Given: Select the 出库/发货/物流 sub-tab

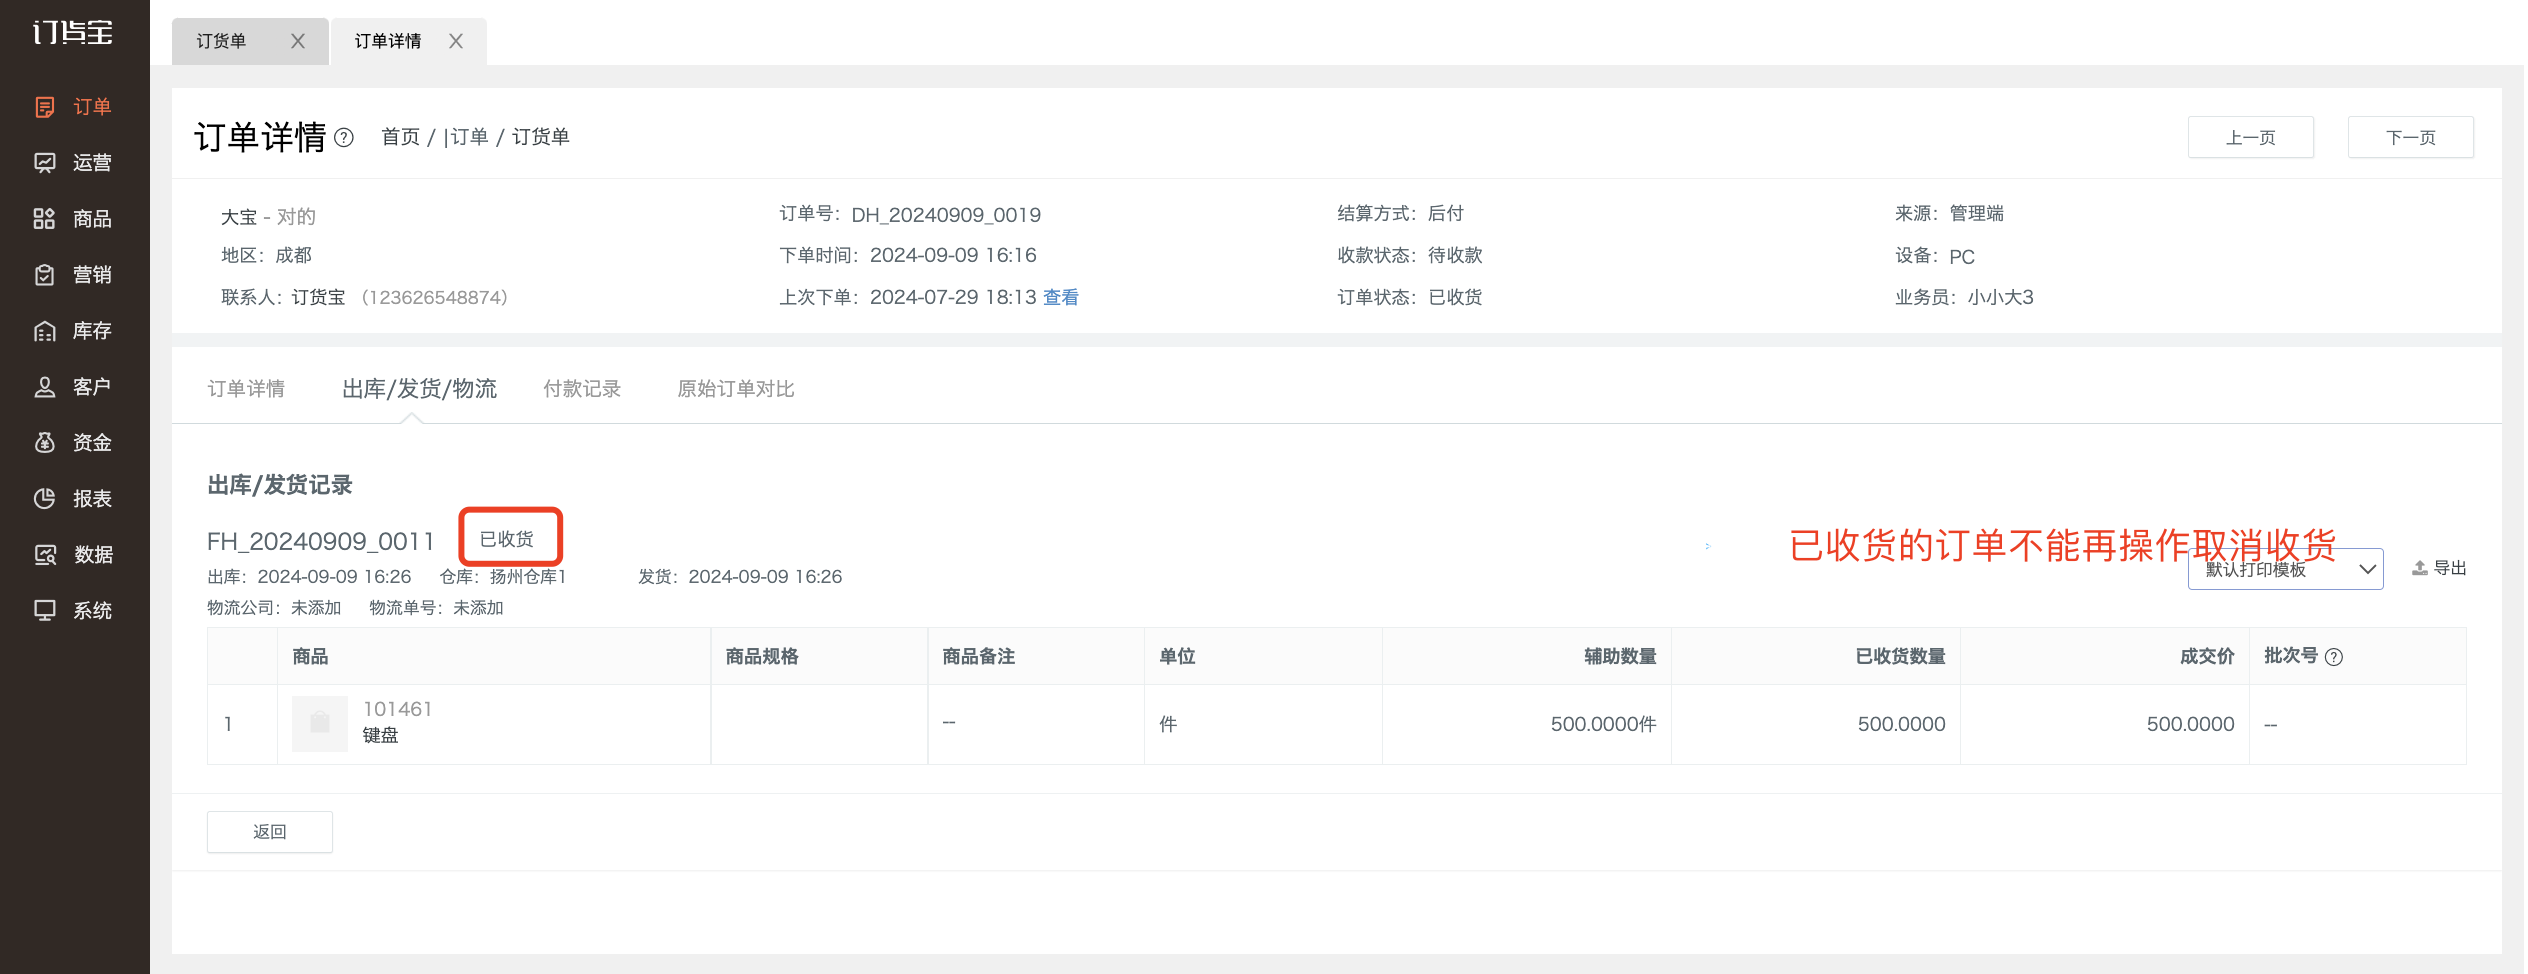Looking at the screenshot, I should [419, 389].
